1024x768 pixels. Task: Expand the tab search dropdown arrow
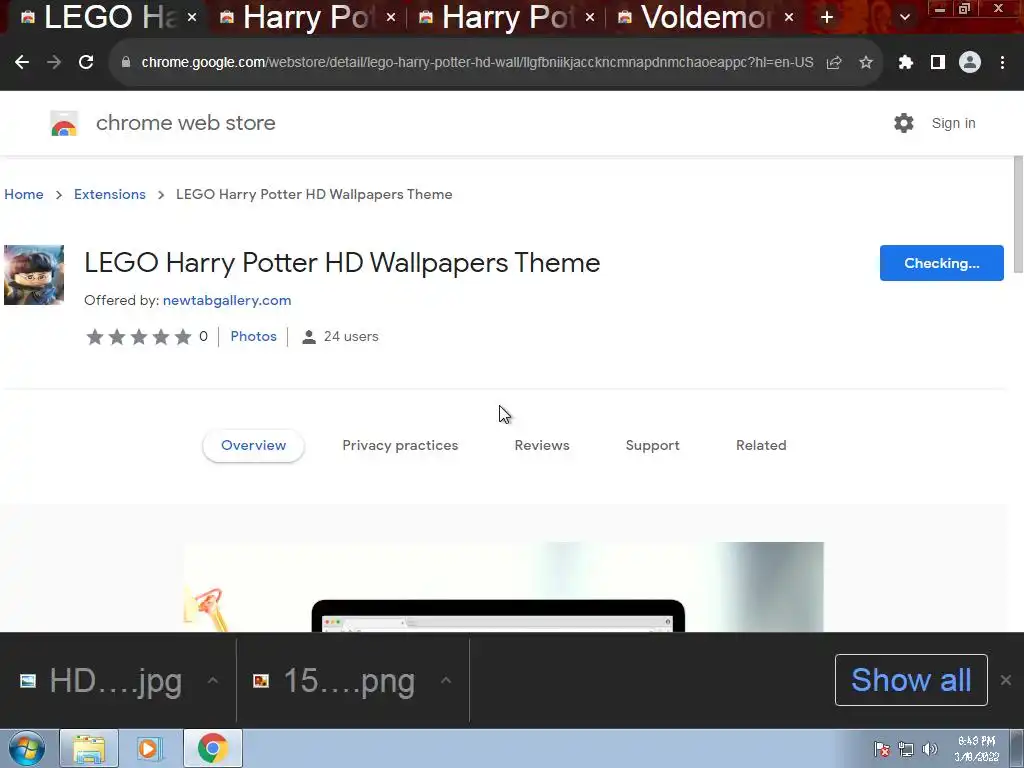click(905, 18)
